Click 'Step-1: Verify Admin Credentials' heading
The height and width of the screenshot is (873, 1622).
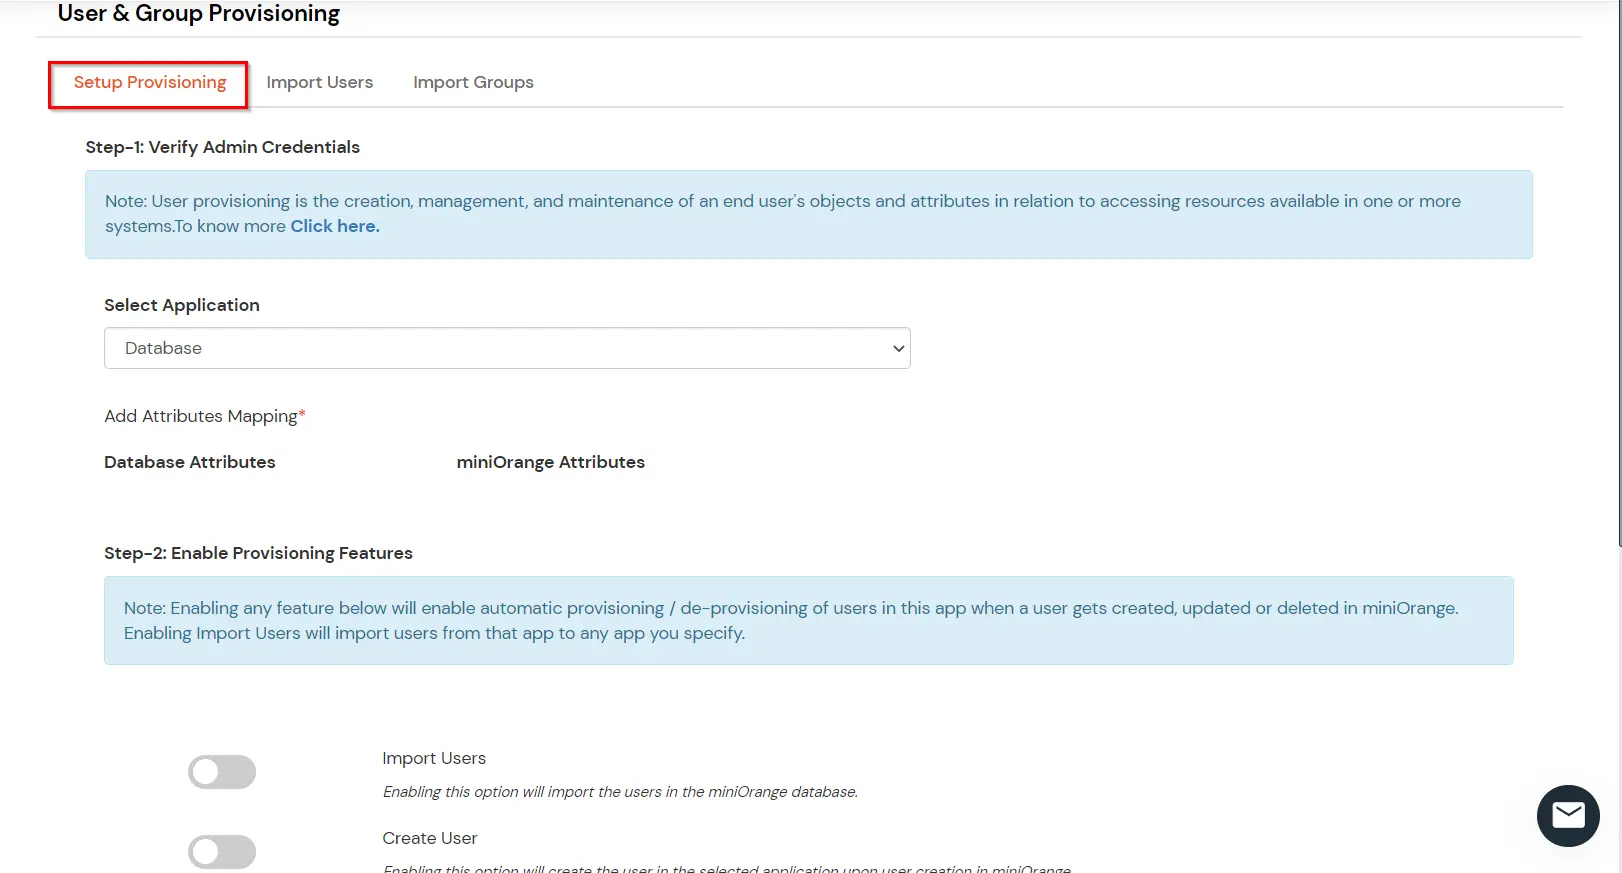pos(223,147)
